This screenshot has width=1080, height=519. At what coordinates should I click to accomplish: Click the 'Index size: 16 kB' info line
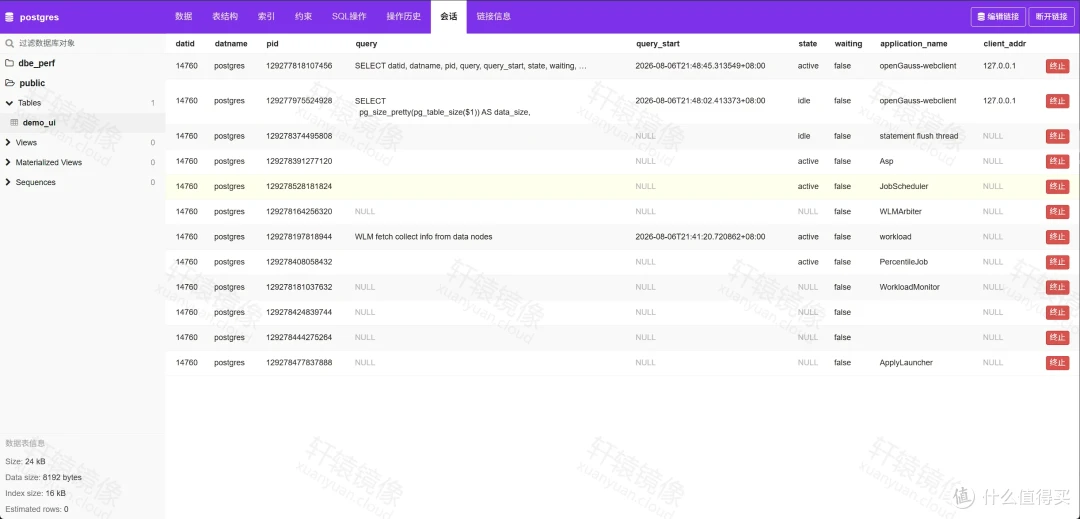coord(36,494)
